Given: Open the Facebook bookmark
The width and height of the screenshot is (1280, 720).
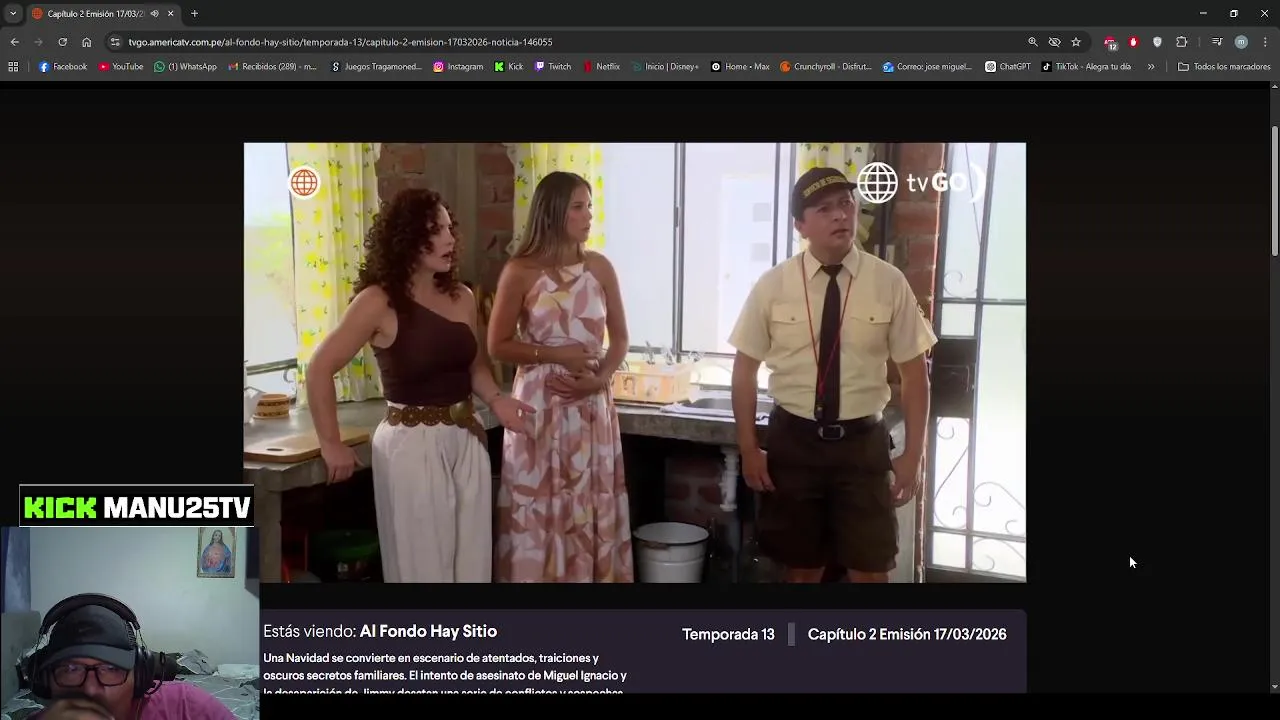Looking at the screenshot, I should pyautogui.click(x=62, y=67).
